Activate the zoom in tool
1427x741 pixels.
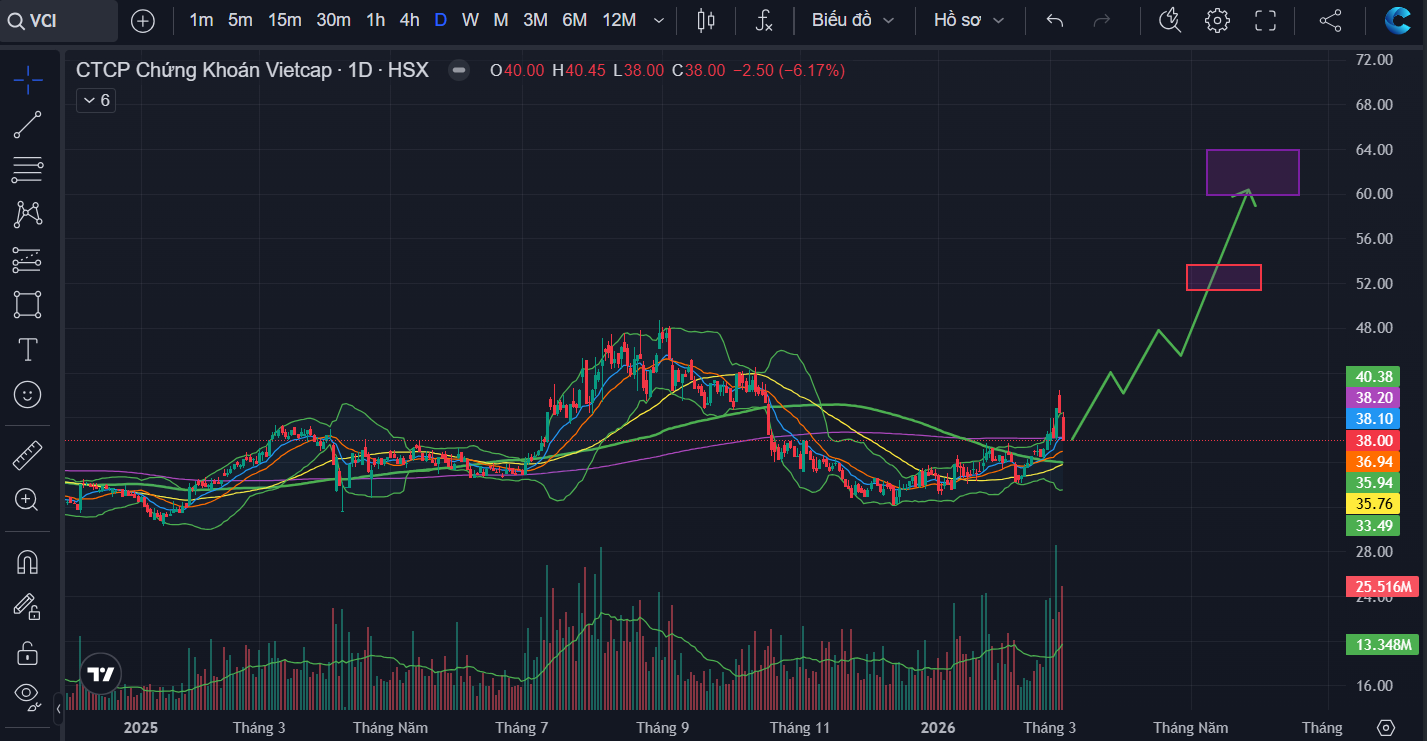pyautogui.click(x=28, y=500)
